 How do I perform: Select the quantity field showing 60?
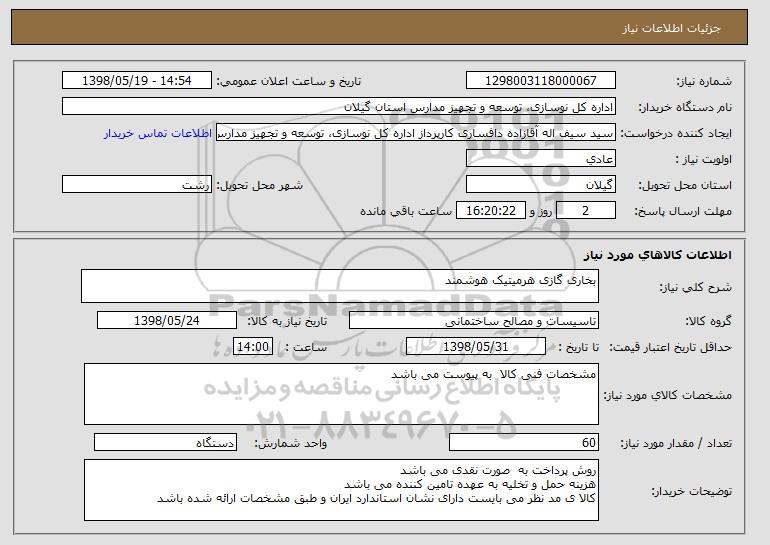[x=524, y=442]
